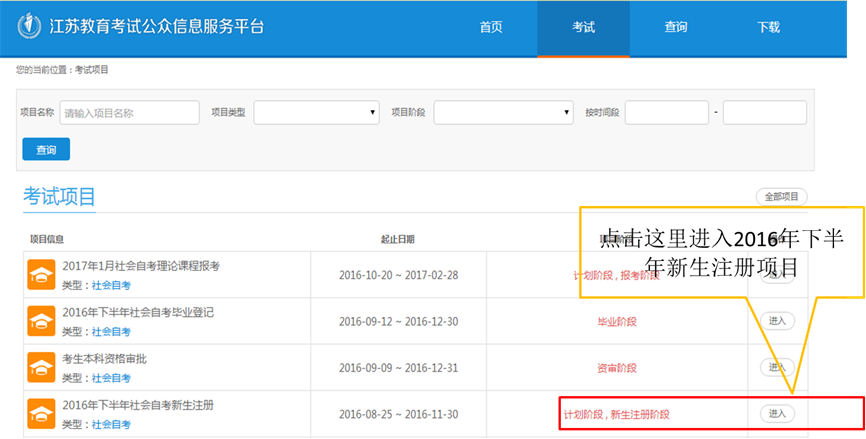The image size is (866, 439).
Task: Click the Jiangsu education exam platform logo
Action: point(30,27)
